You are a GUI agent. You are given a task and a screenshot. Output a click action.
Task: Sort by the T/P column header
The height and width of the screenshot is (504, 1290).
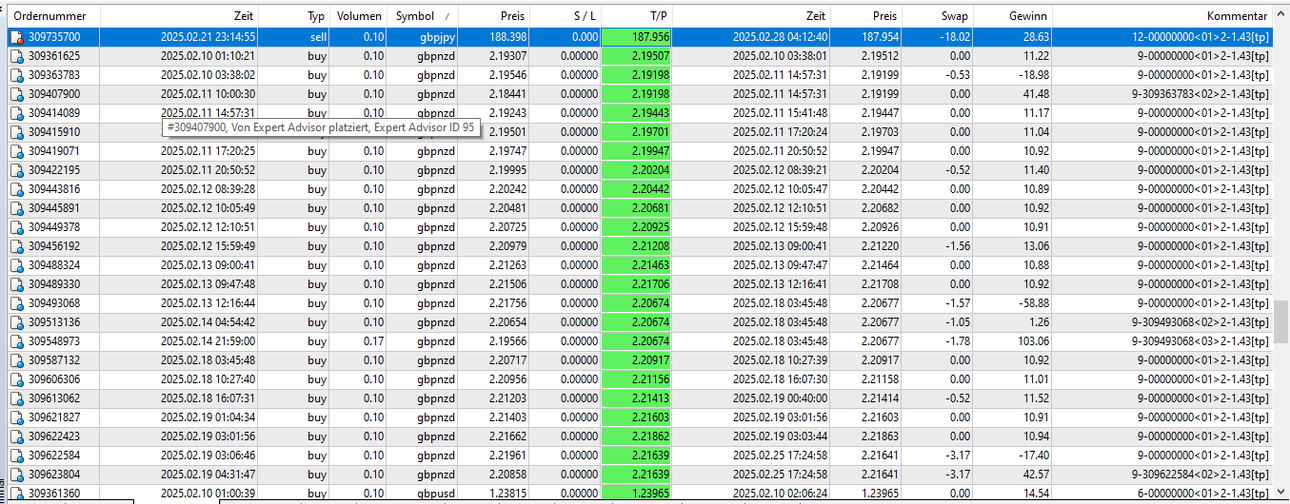(x=637, y=17)
